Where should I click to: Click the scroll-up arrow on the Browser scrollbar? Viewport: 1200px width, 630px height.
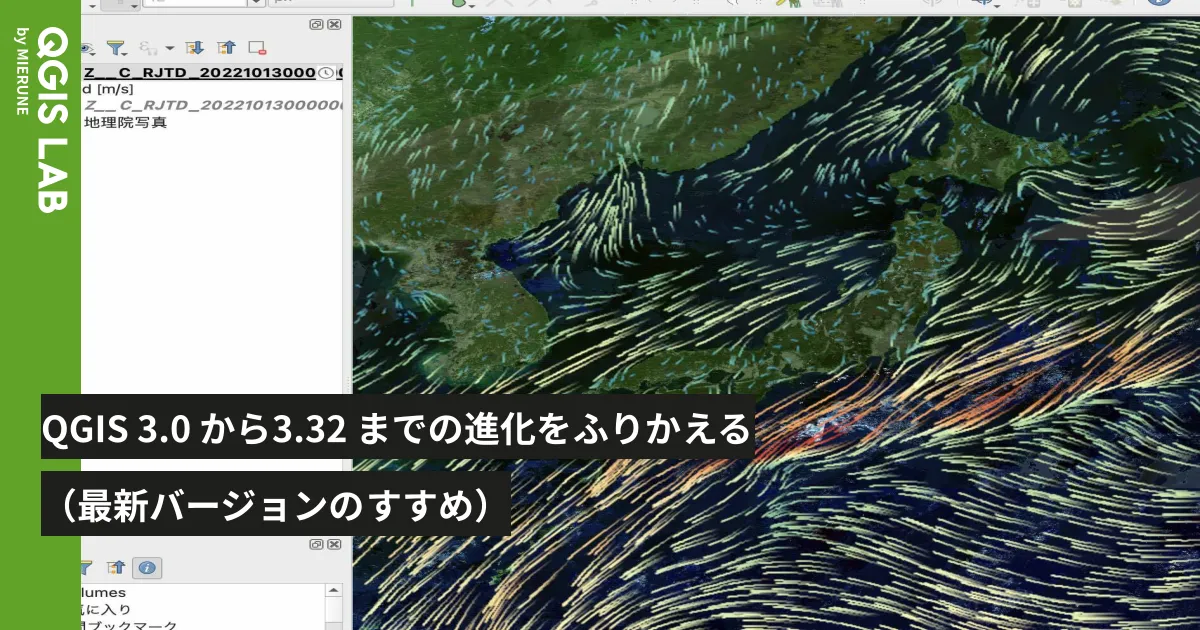332,590
